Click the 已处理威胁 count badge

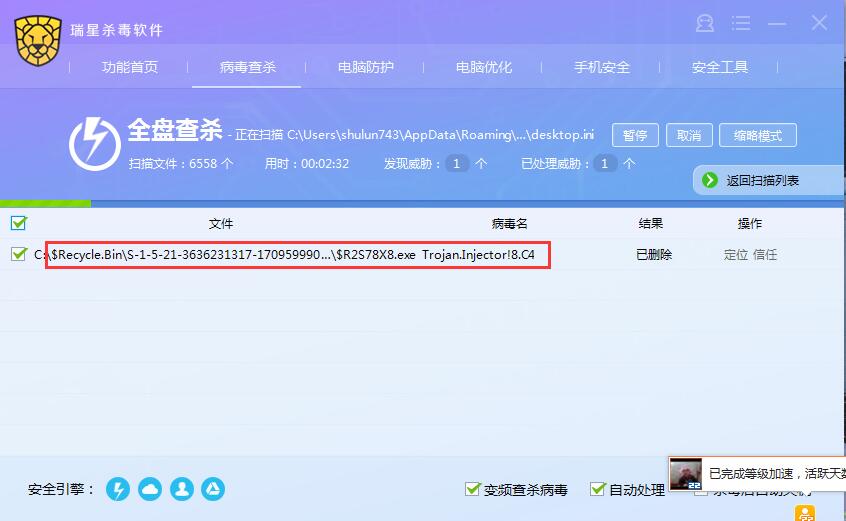click(x=604, y=163)
